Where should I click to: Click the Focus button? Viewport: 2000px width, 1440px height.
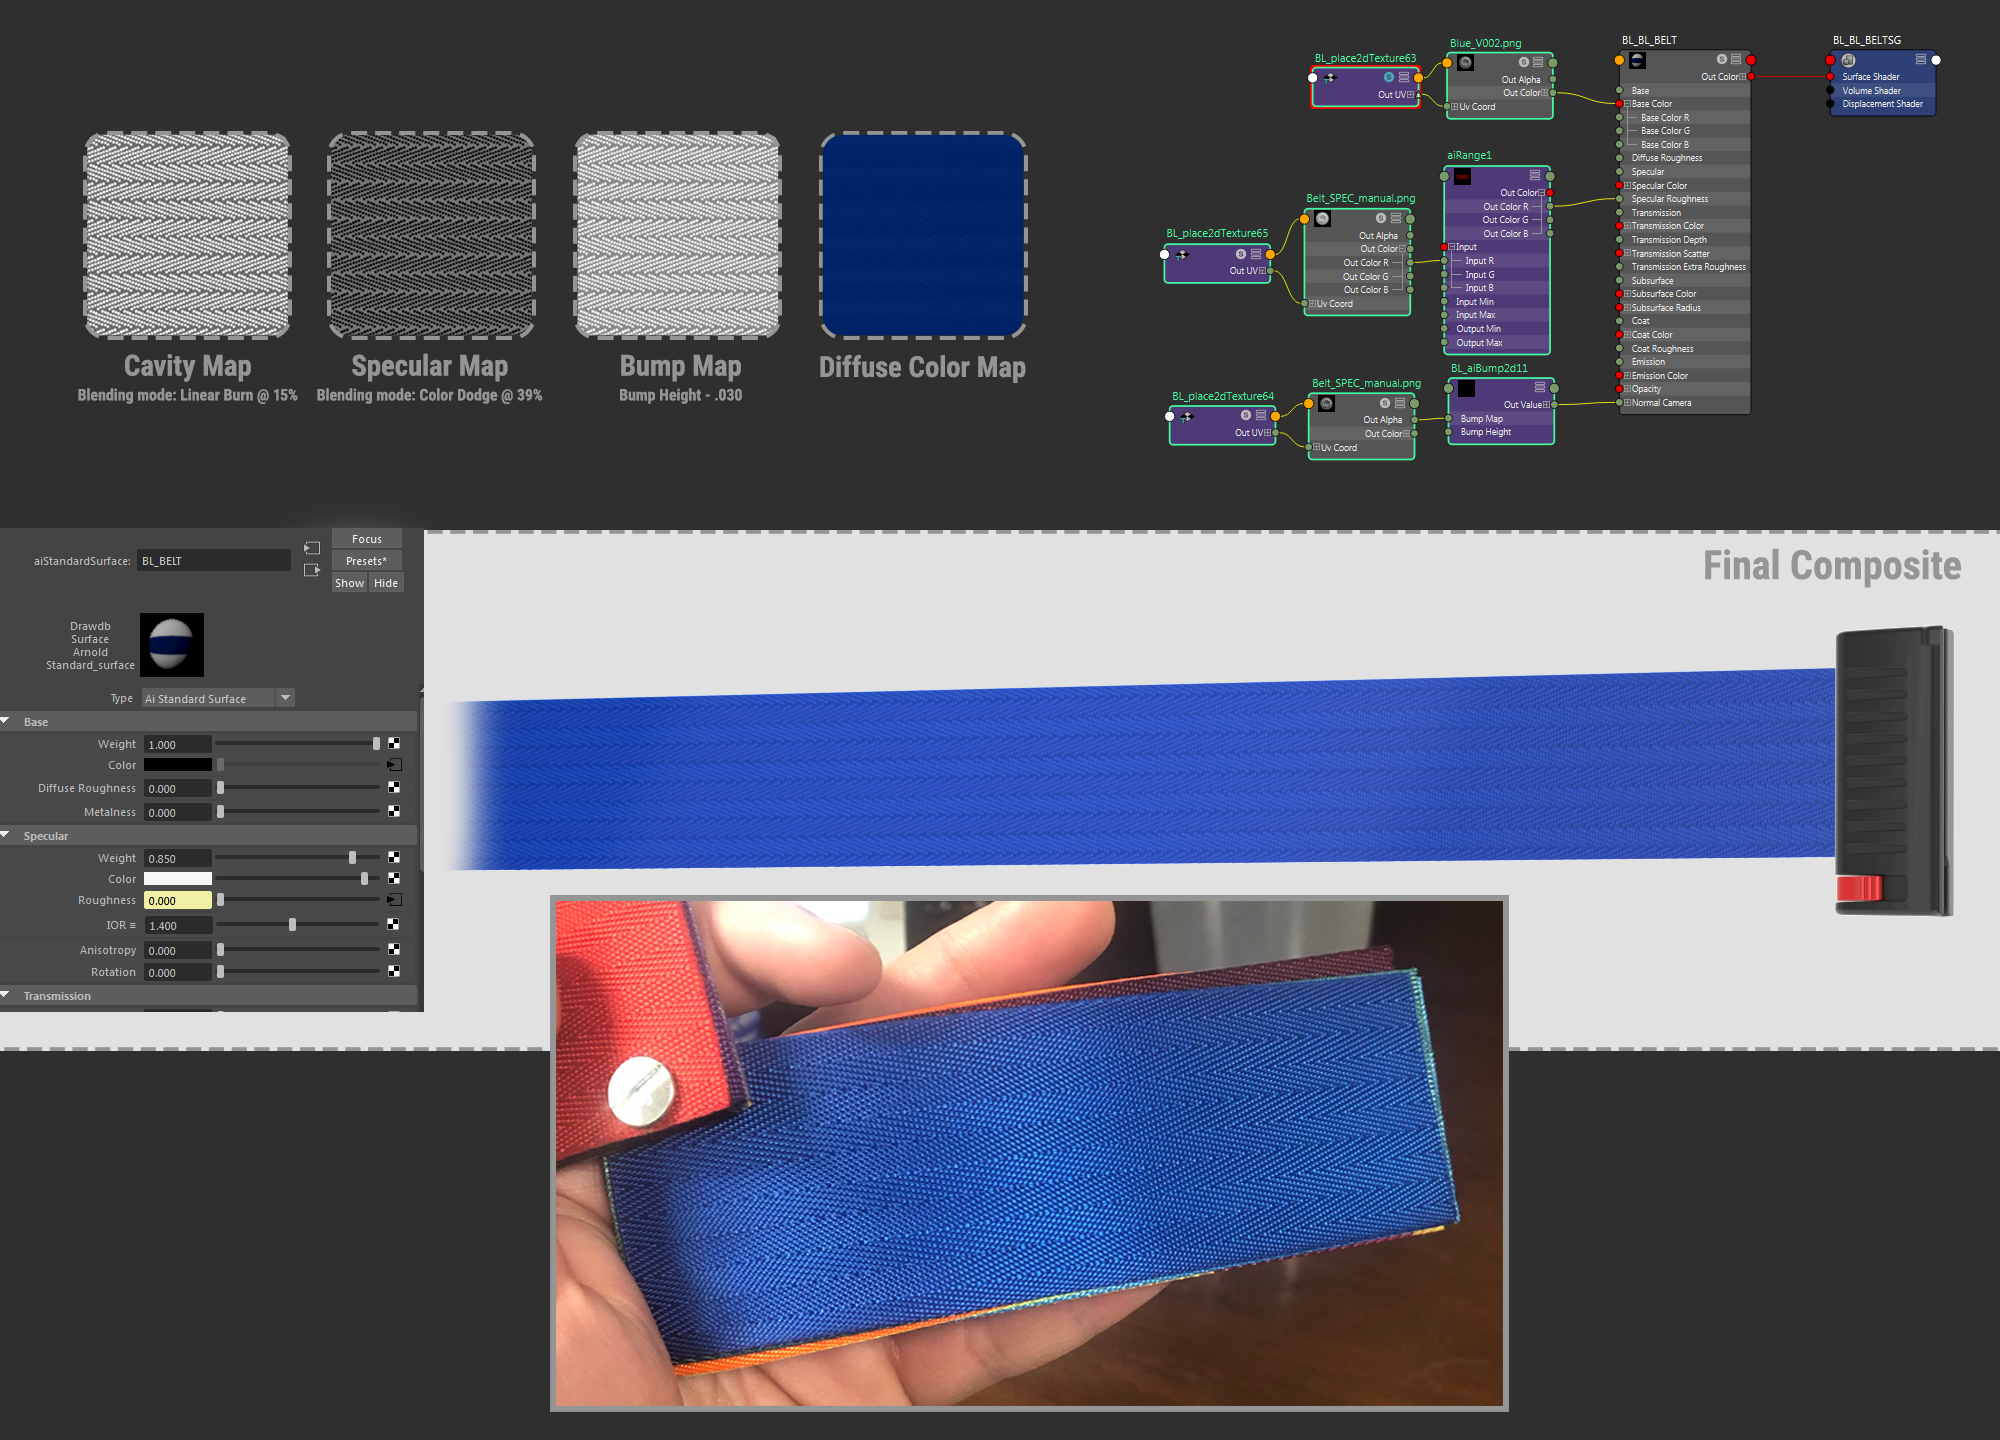(366, 538)
